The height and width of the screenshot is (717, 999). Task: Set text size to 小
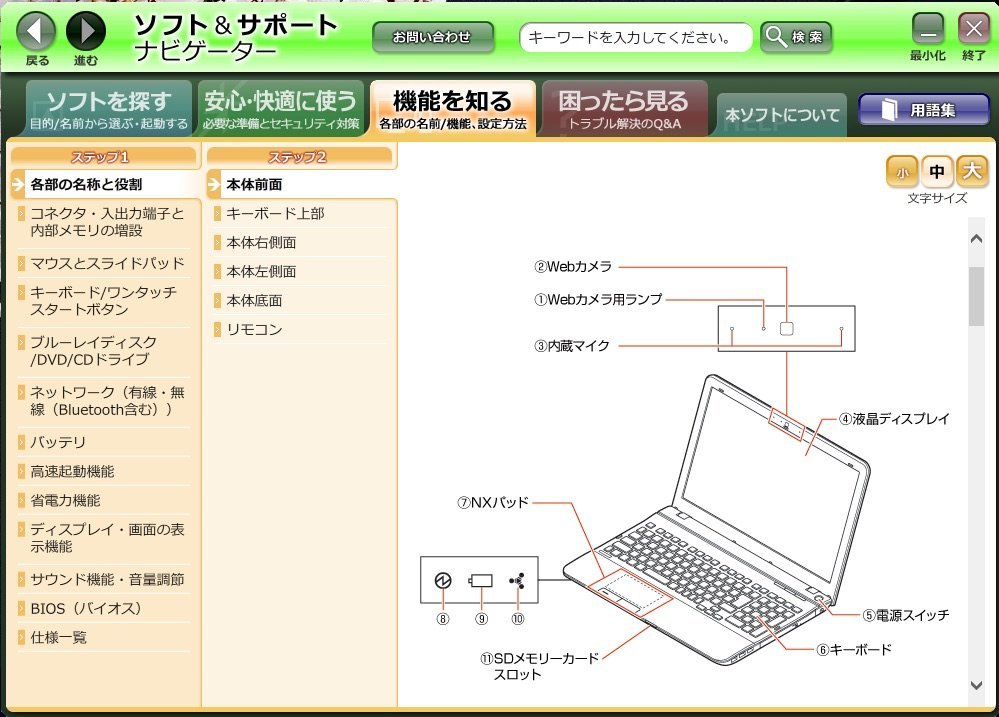902,172
